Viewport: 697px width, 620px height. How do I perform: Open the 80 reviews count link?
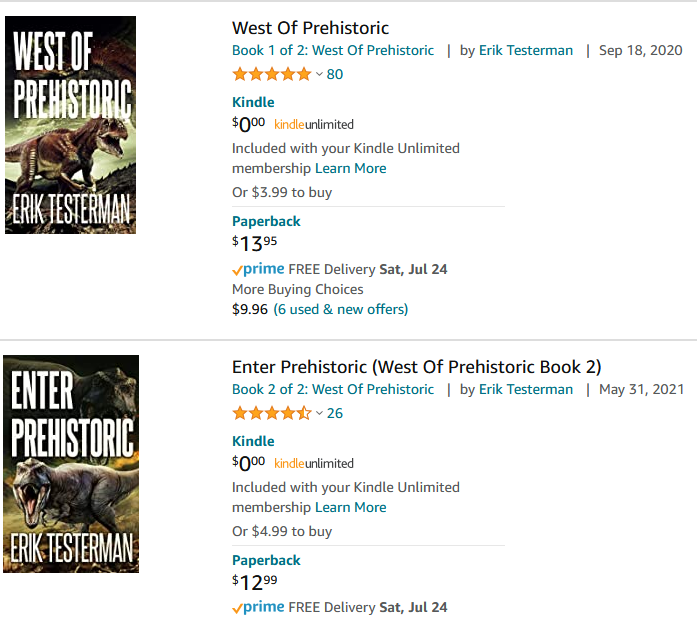(335, 74)
